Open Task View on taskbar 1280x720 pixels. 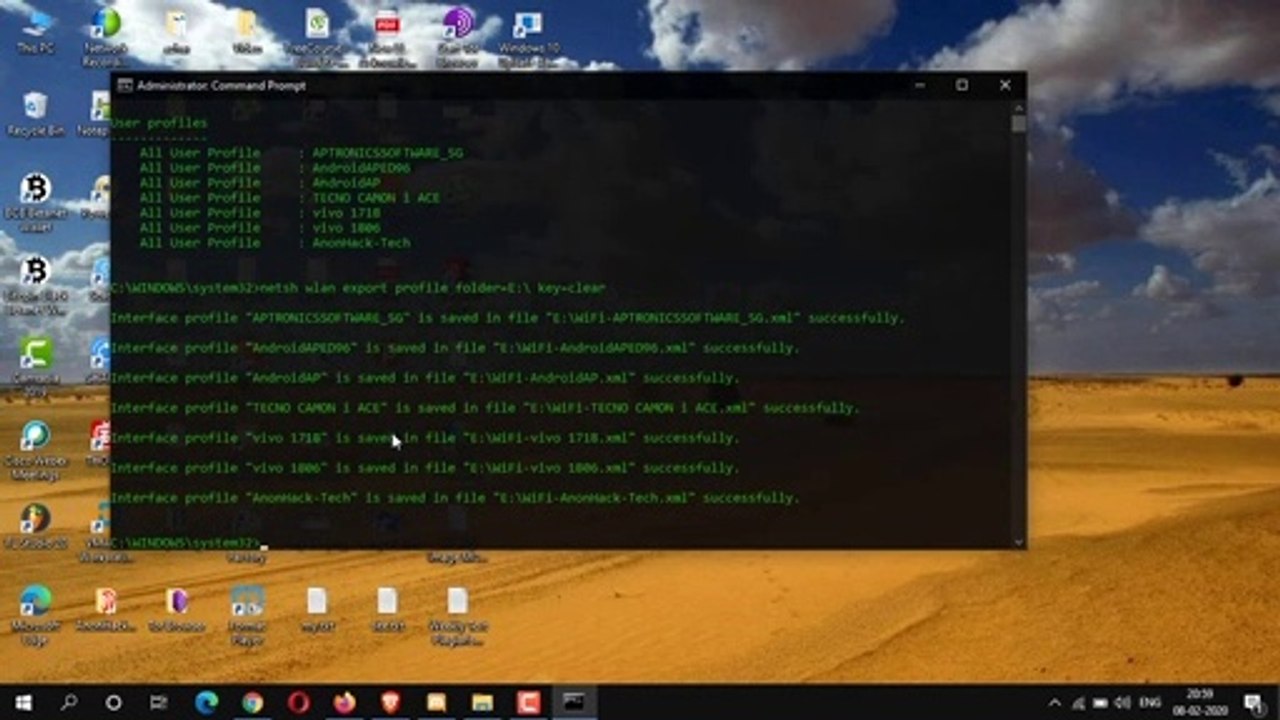point(159,703)
